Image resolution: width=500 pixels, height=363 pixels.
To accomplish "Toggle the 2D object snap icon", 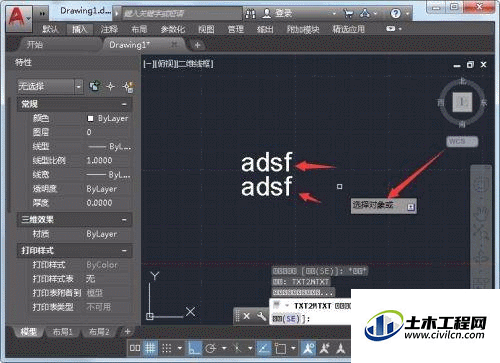I will tap(280, 349).
